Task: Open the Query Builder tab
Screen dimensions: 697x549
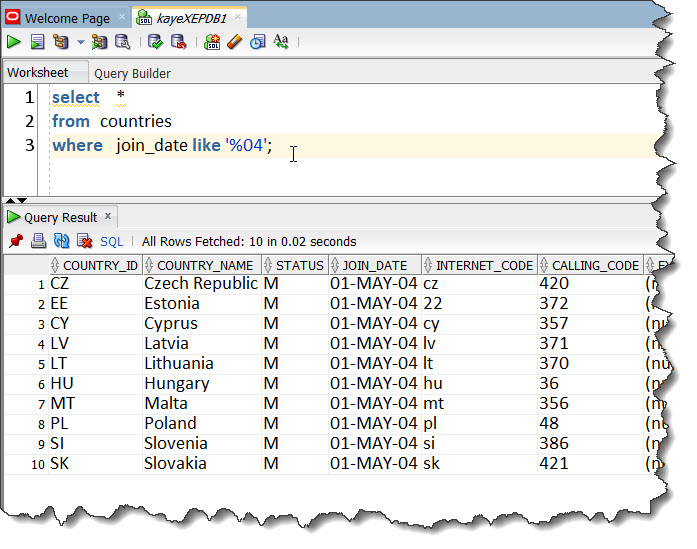Action: click(132, 73)
